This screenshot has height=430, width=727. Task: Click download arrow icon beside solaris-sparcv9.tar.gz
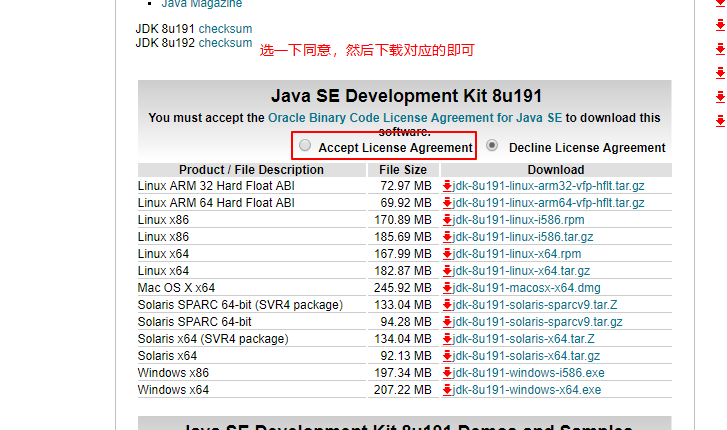click(447, 322)
